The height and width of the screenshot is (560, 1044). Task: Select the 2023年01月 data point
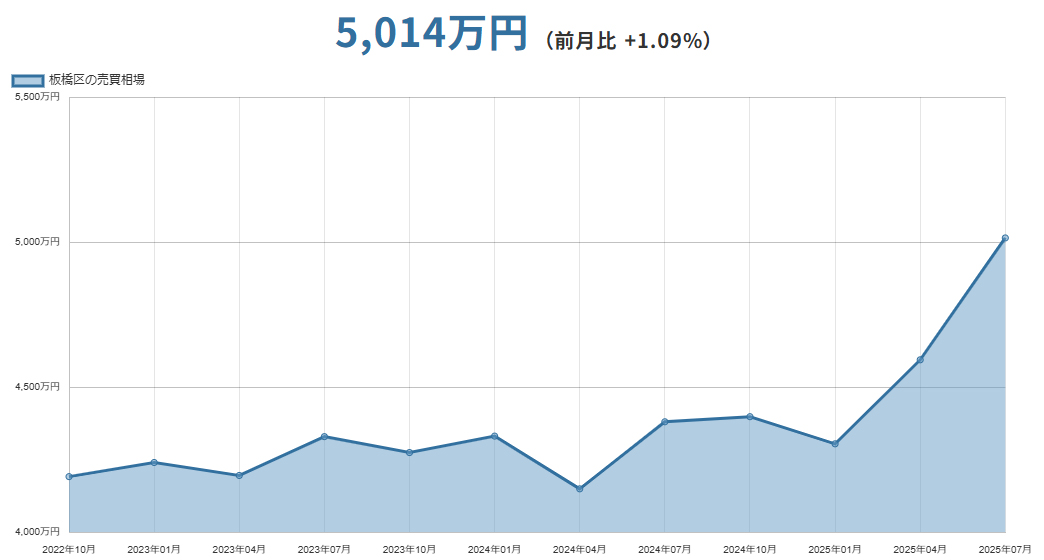click(x=154, y=462)
